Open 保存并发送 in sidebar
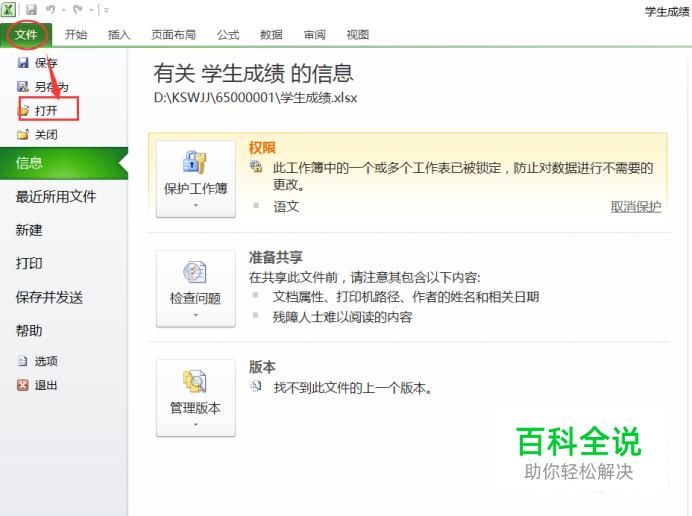 [x=49, y=297]
